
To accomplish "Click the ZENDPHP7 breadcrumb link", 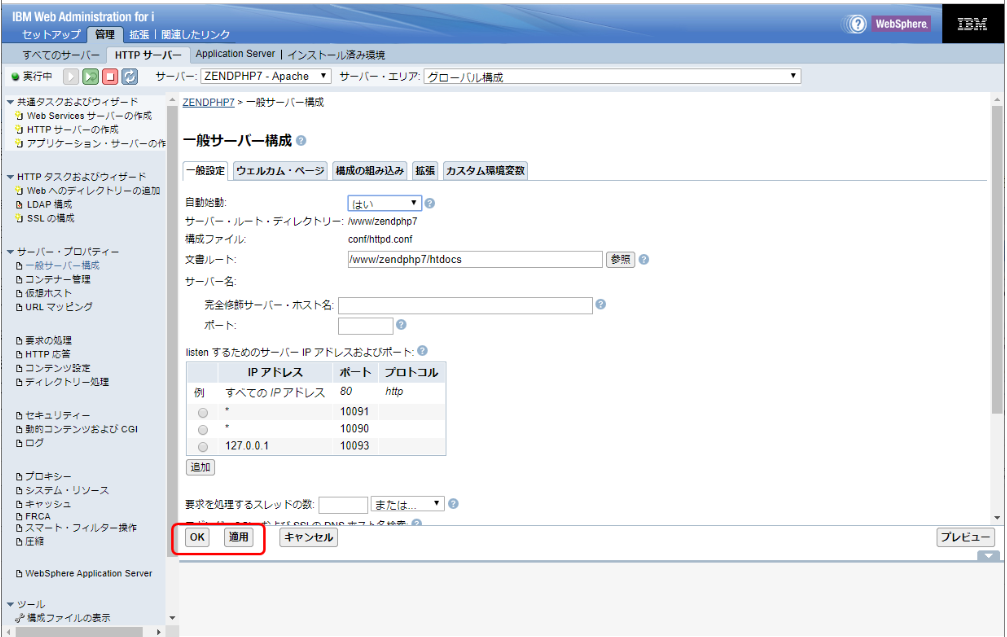I will coord(209,103).
